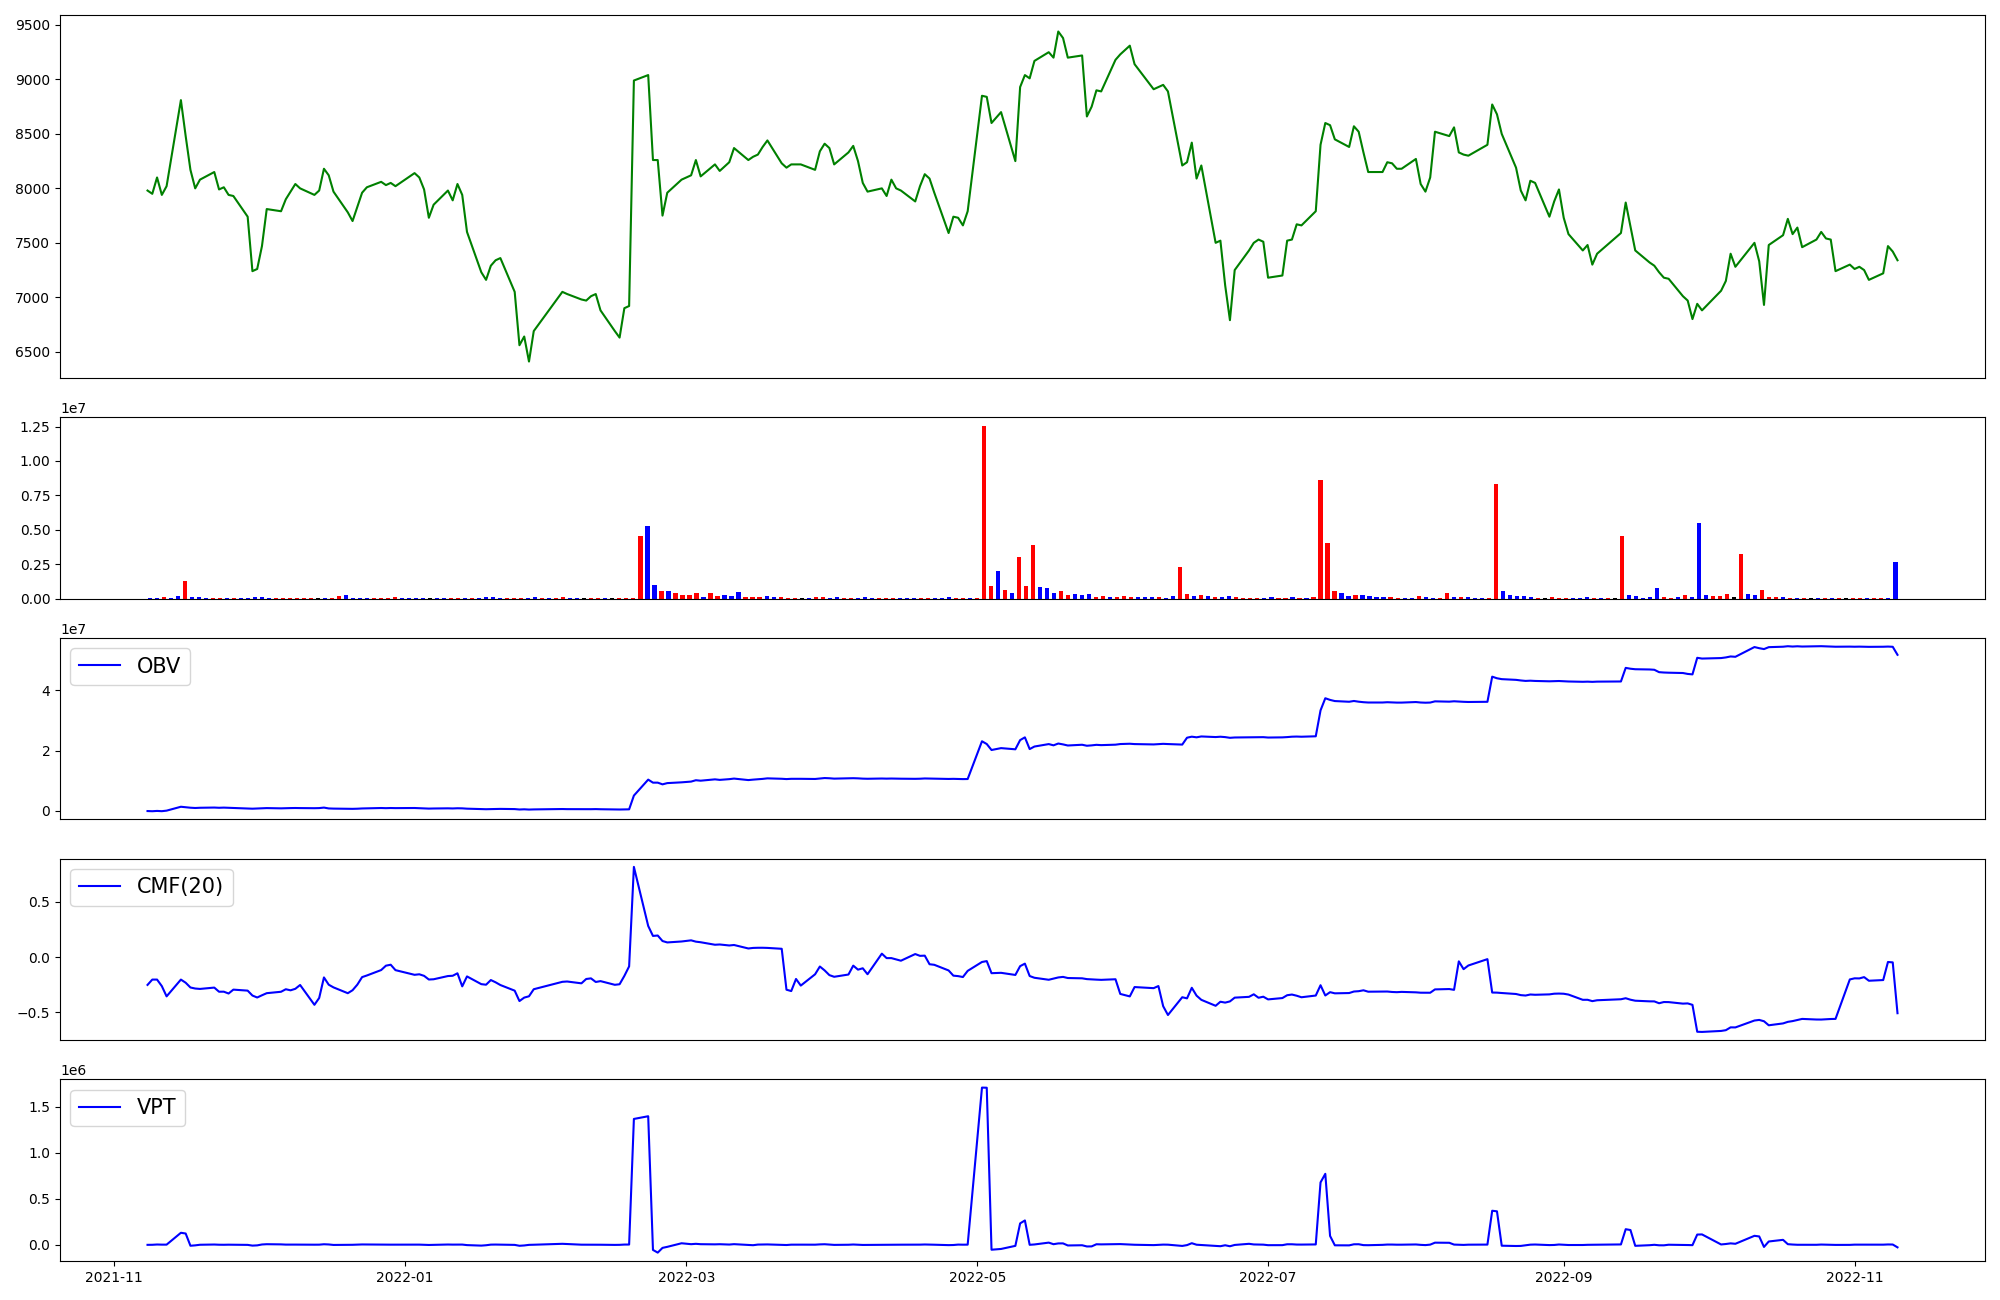The width and height of the screenshot is (2000, 1300).
Task: Click the rightmost blue volume bar
Action: pos(1895,580)
